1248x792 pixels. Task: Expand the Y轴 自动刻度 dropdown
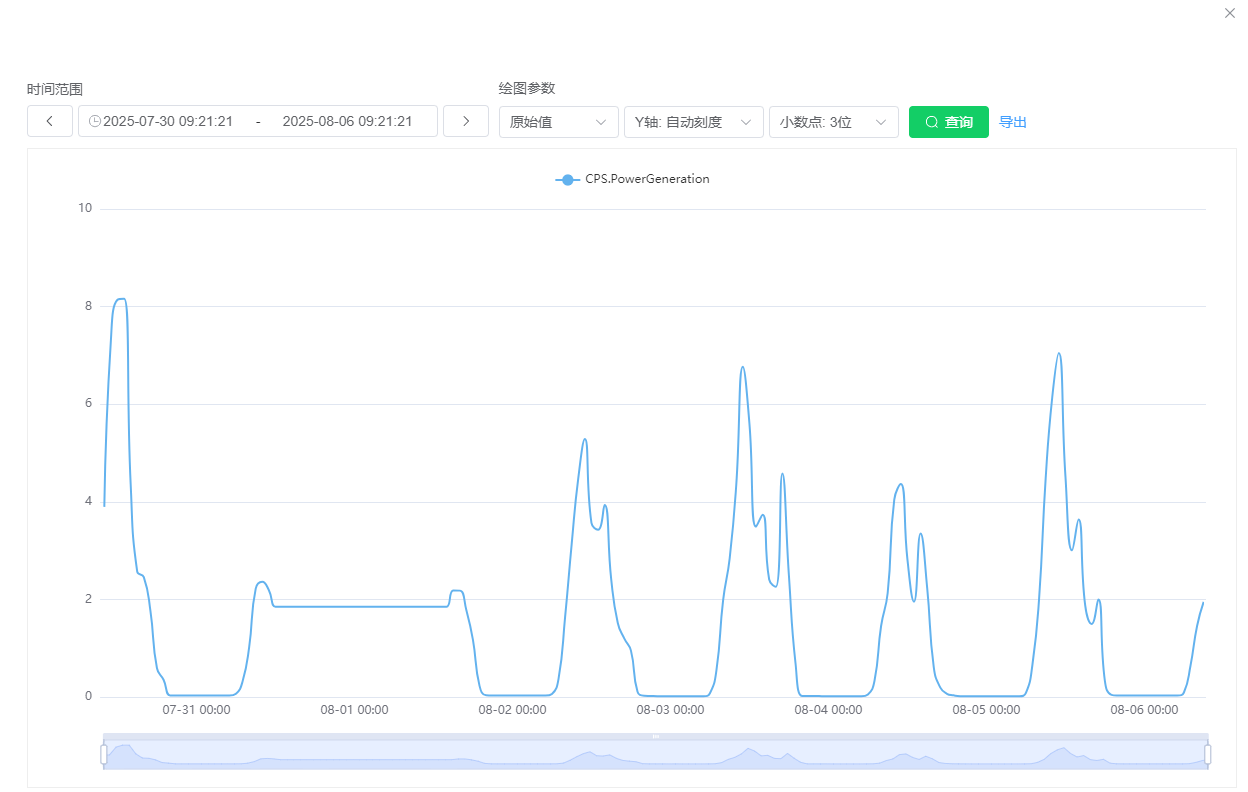[x=693, y=122]
